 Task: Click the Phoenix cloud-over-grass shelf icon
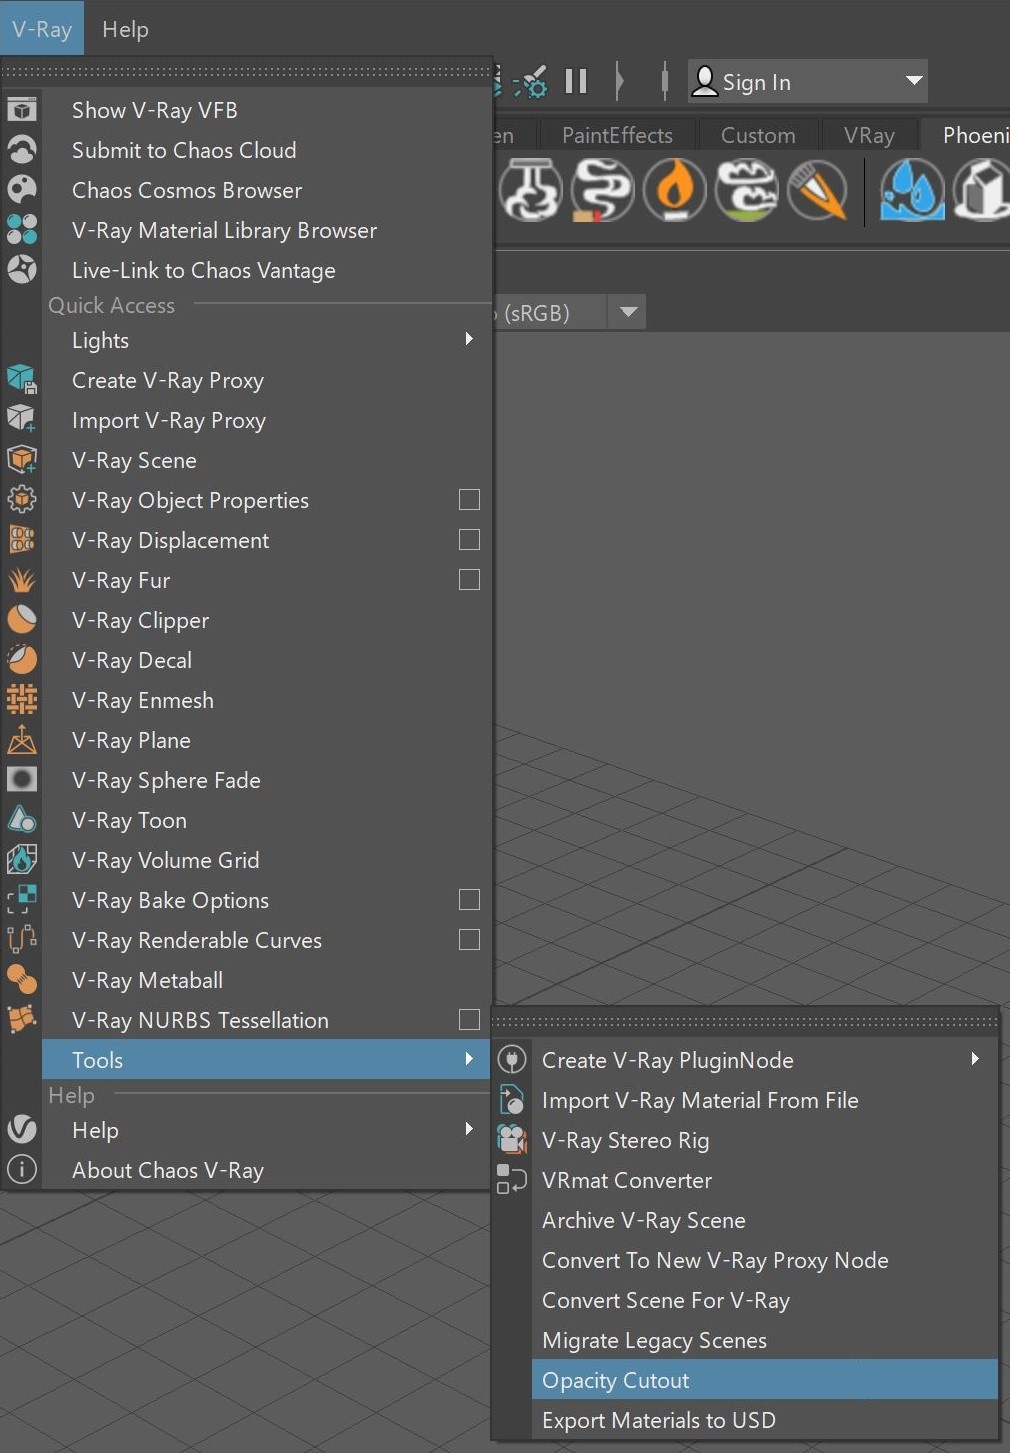coord(747,189)
